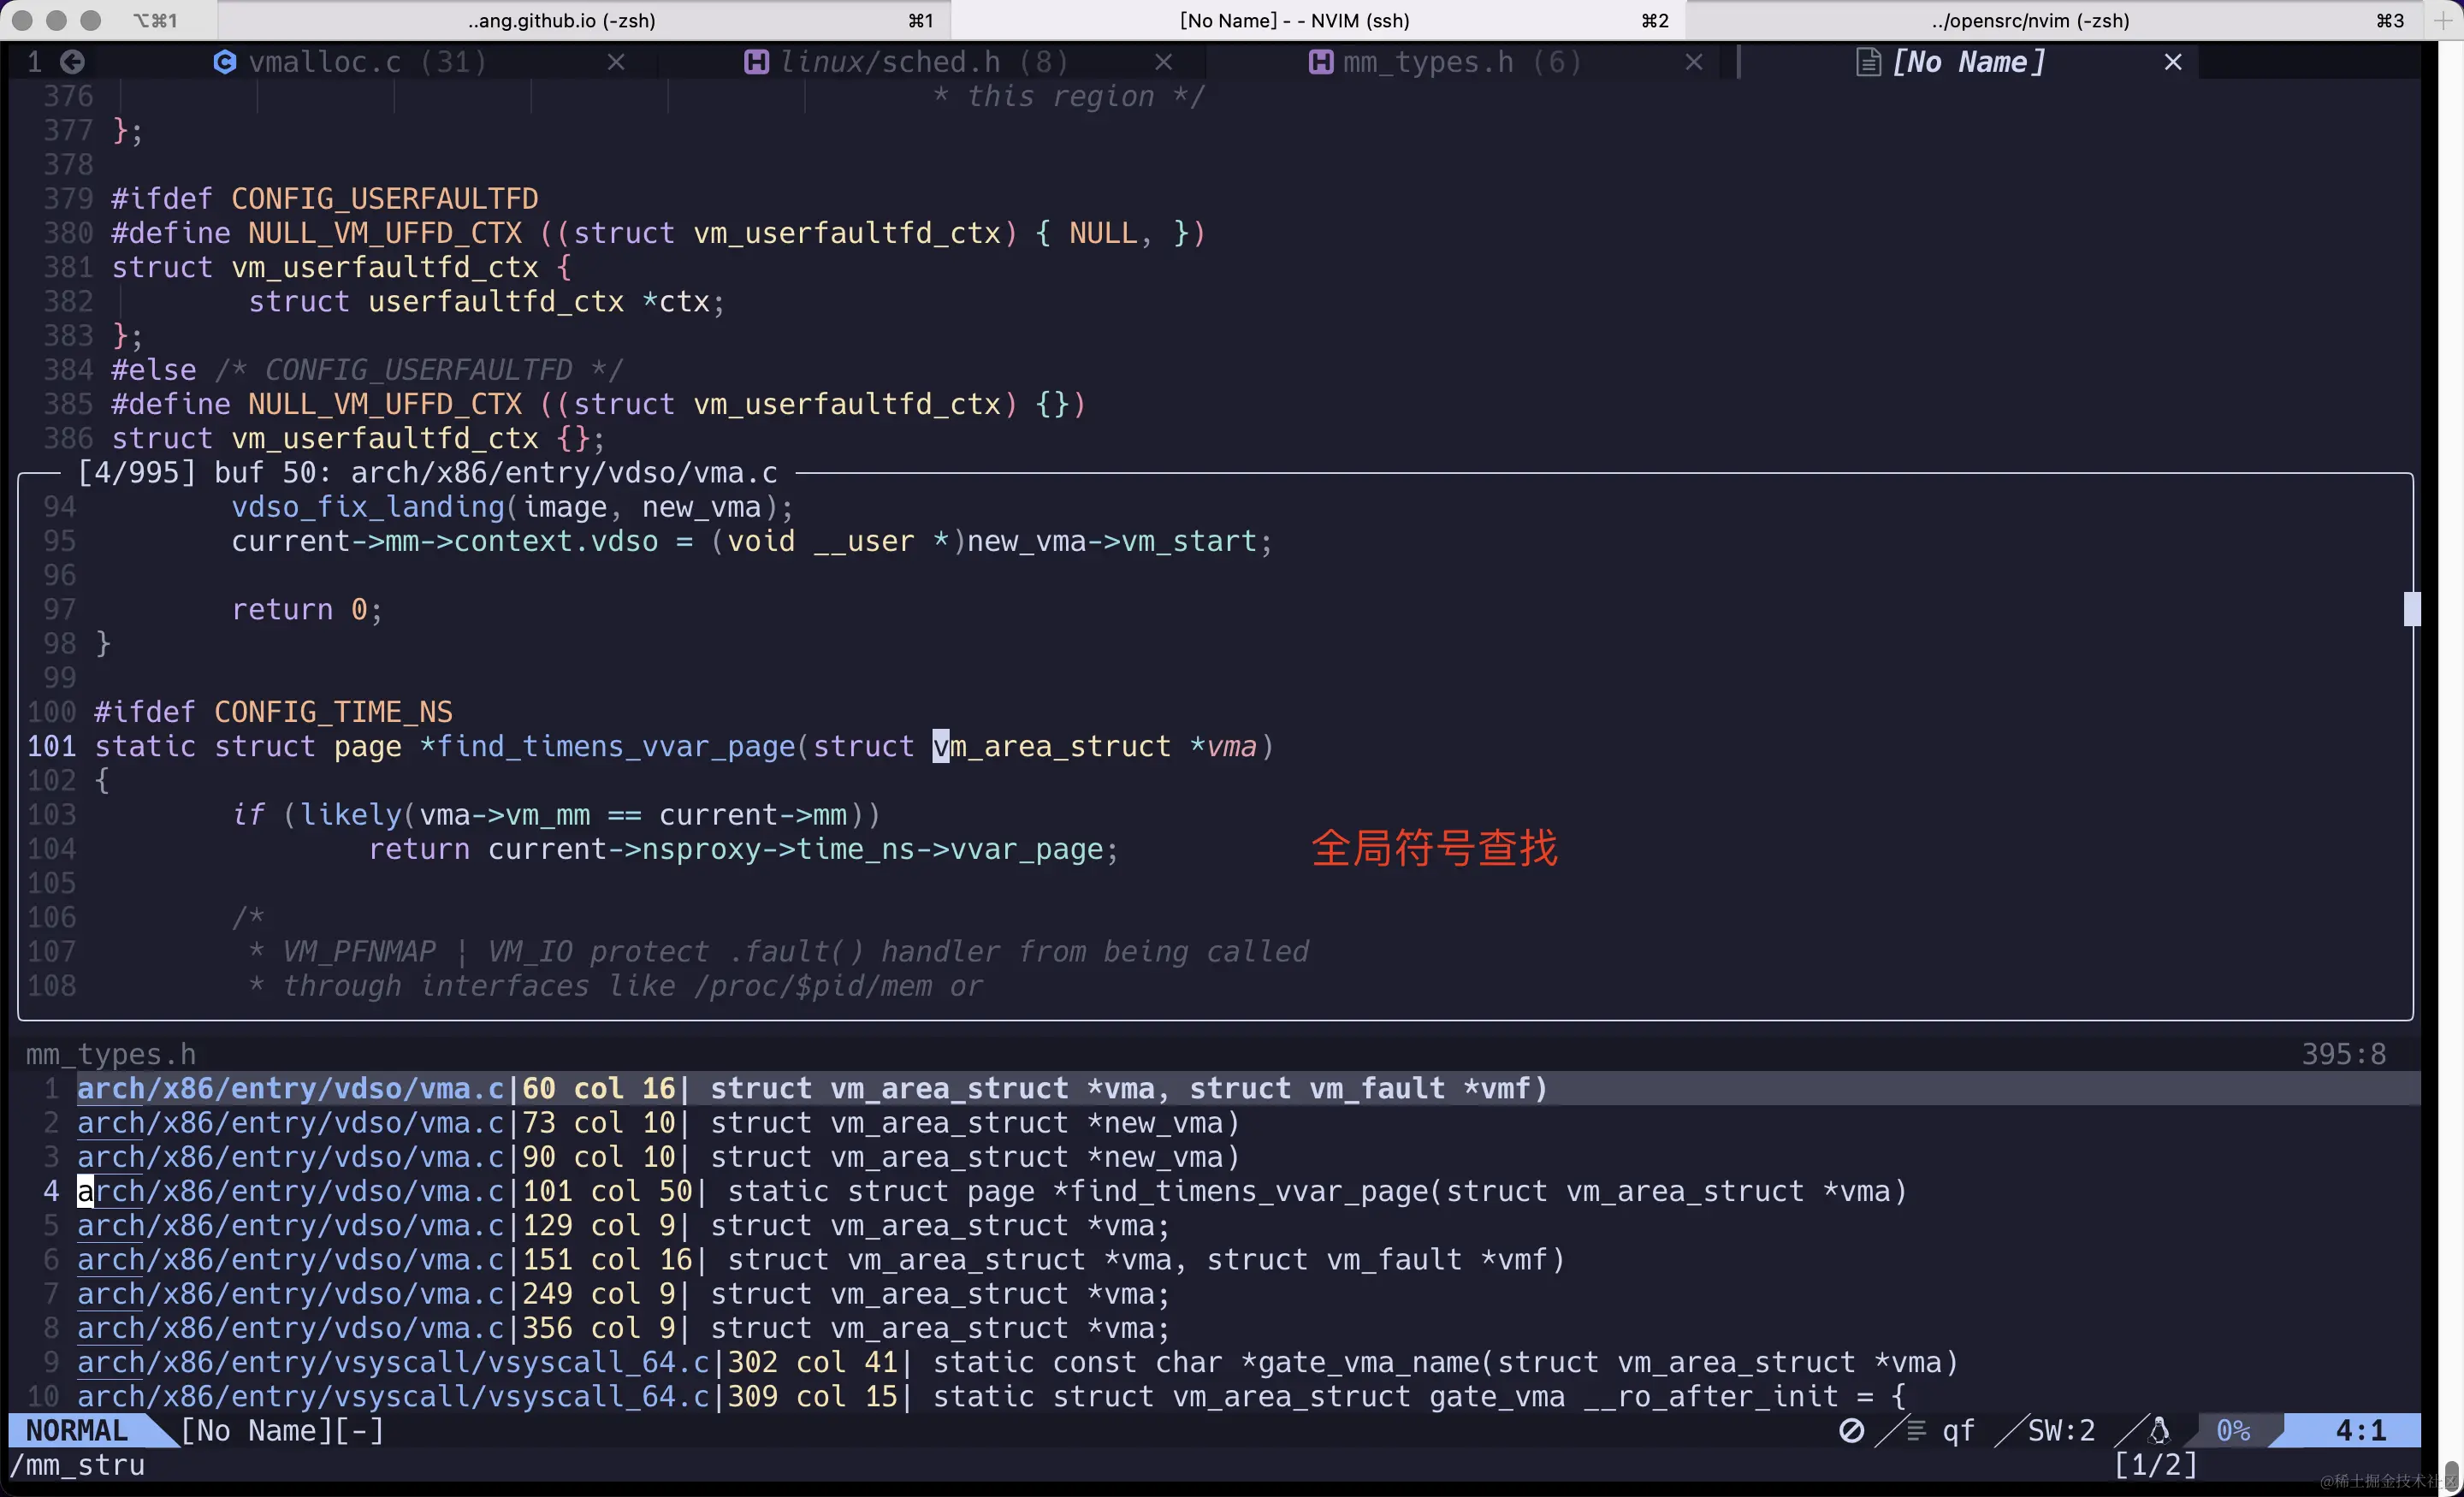Click the H icon next to mm_types.h
Viewport: 2464px width, 1497px height.
click(x=1321, y=62)
